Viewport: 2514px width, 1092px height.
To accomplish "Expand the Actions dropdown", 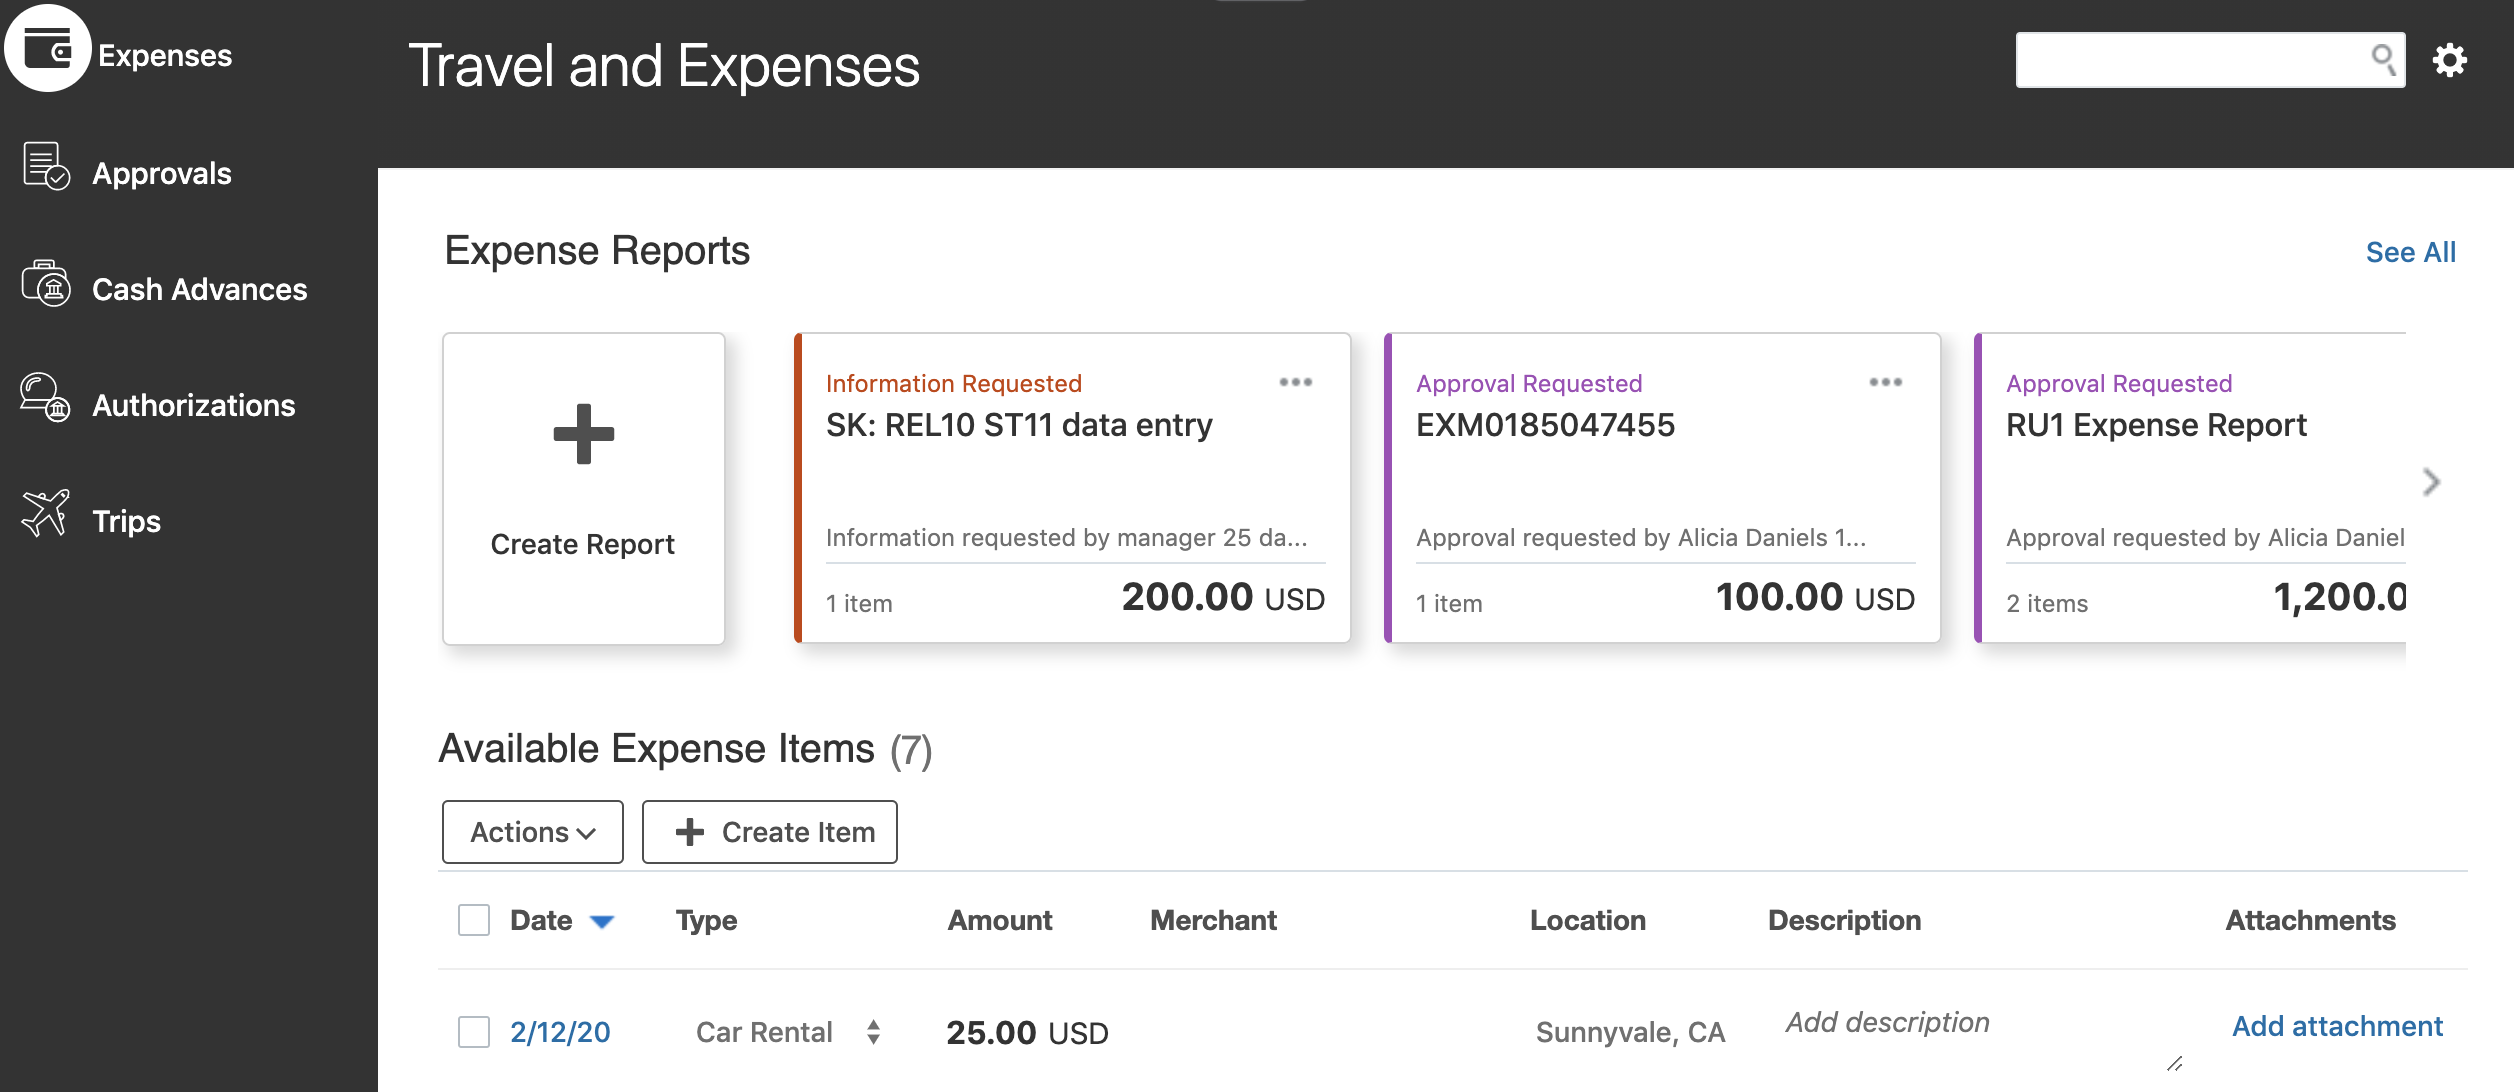I will tap(532, 832).
